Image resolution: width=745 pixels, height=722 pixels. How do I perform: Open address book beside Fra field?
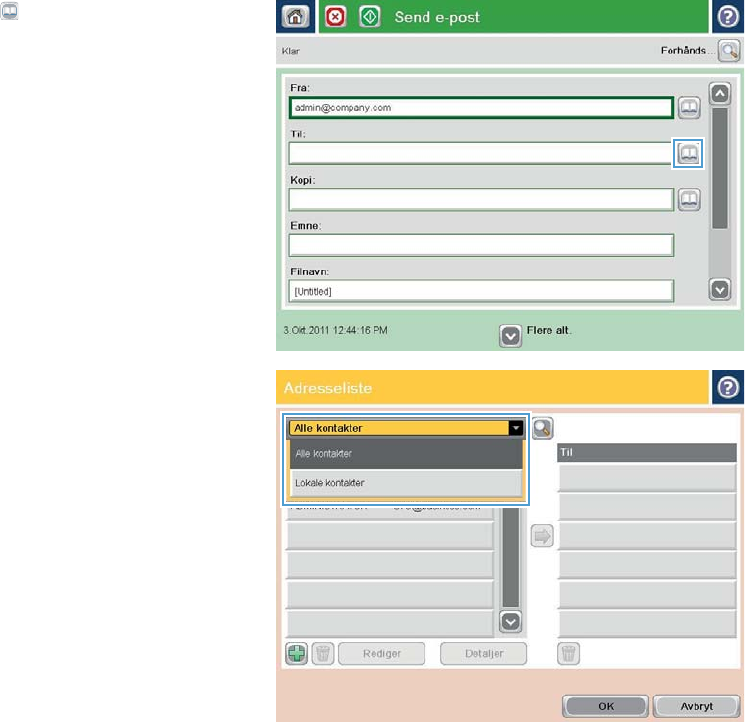pyautogui.click(x=689, y=108)
